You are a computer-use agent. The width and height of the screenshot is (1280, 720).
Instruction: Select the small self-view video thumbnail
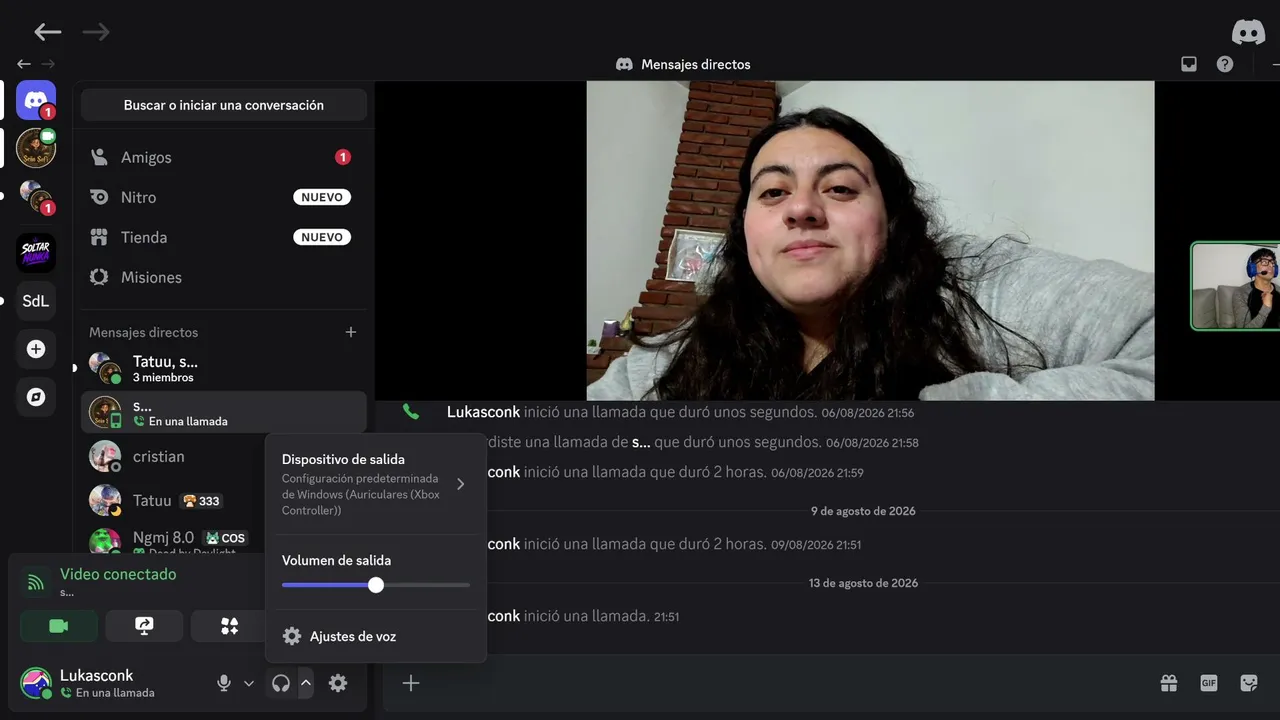(x=1236, y=286)
